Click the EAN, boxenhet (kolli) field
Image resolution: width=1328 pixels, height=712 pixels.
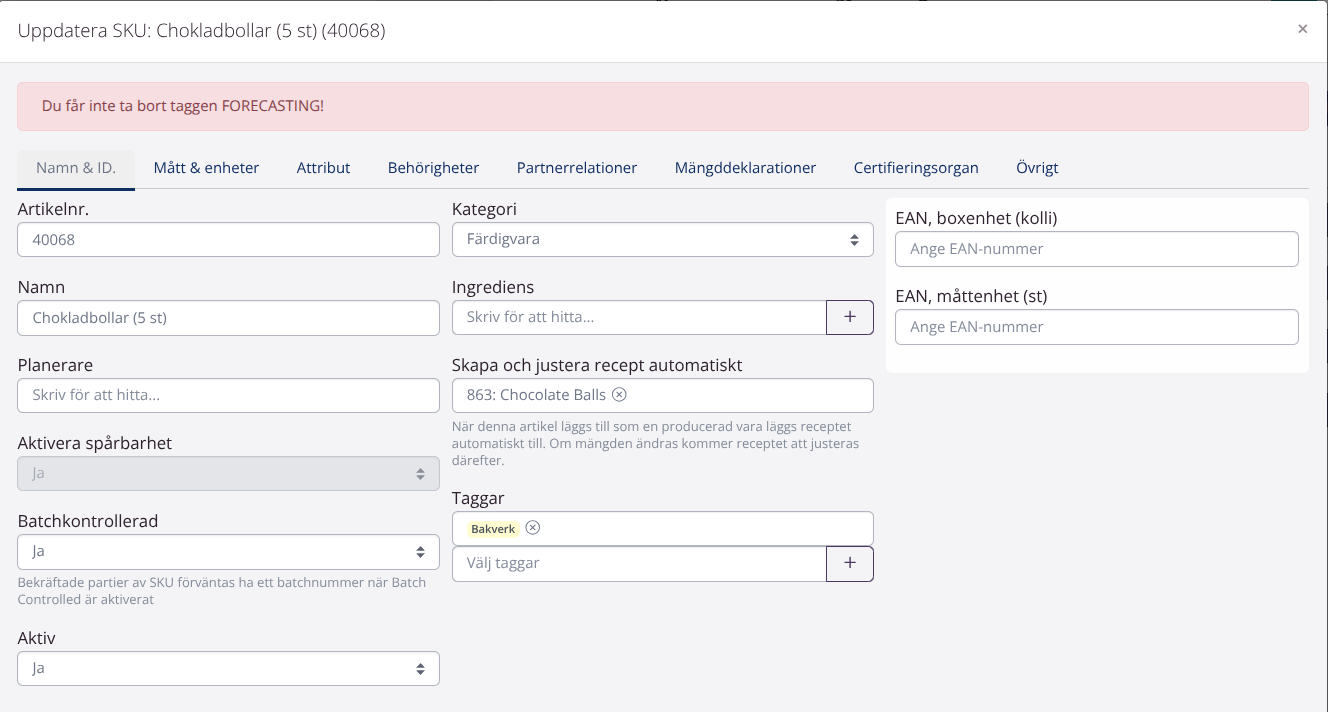pos(1096,249)
